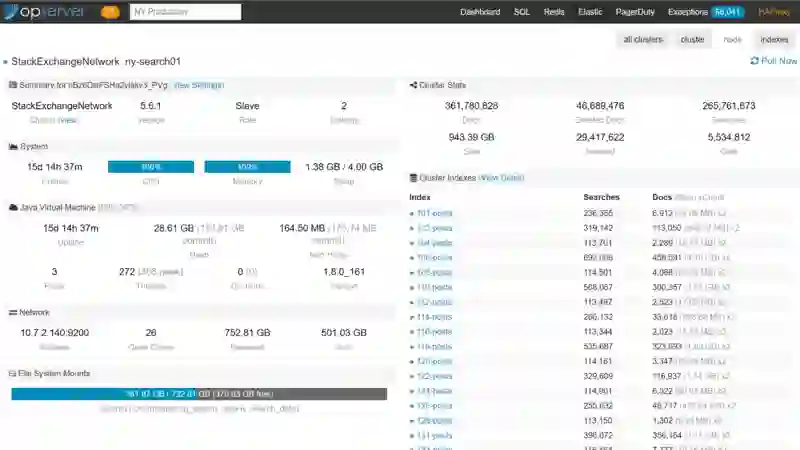Click the file system mount usage bar
This screenshot has height=450, width=800.
coord(199,394)
